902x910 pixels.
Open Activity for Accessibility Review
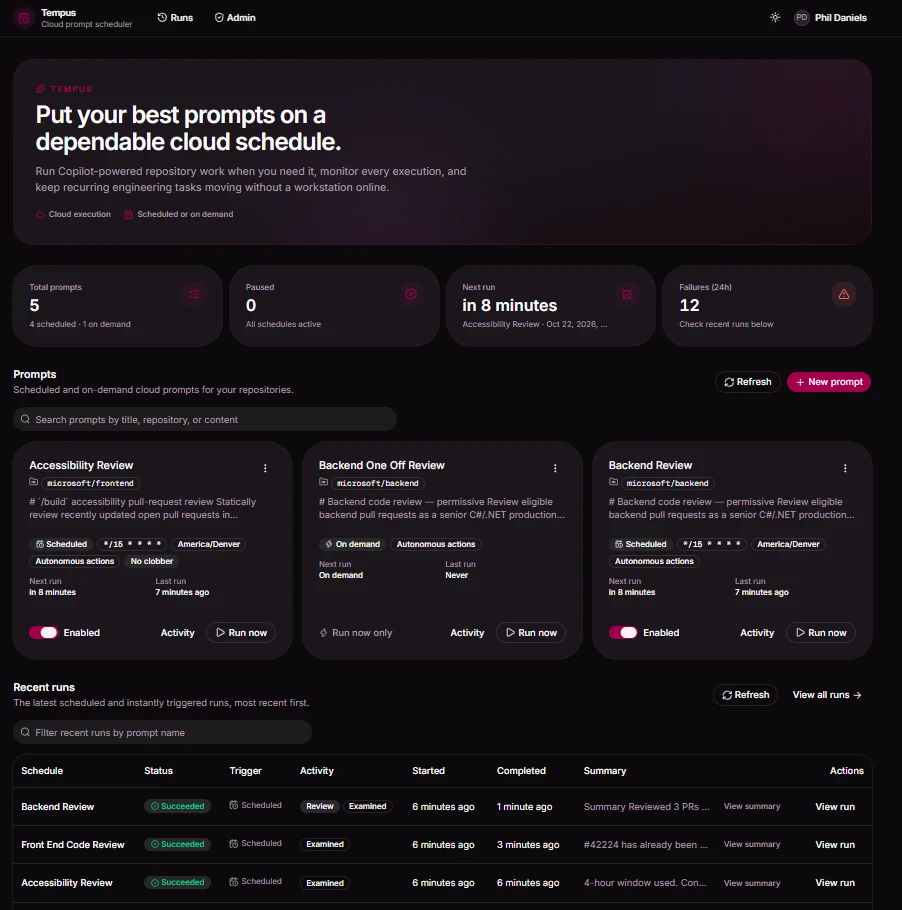pyautogui.click(x=178, y=633)
